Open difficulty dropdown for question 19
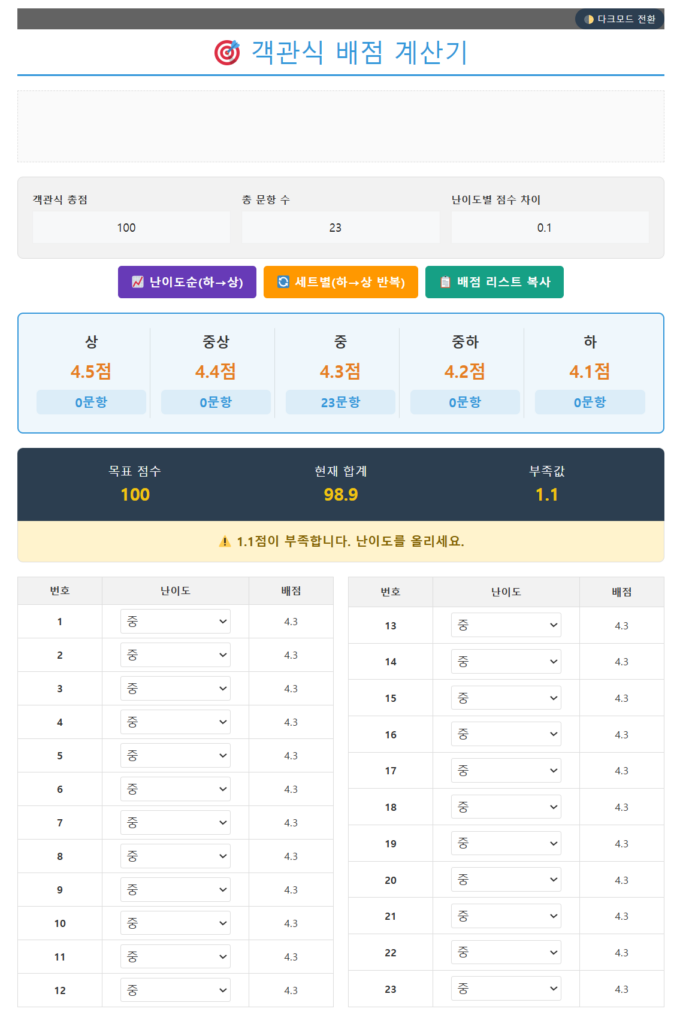Viewport: 680px width, 1024px height. tap(506, 844)
